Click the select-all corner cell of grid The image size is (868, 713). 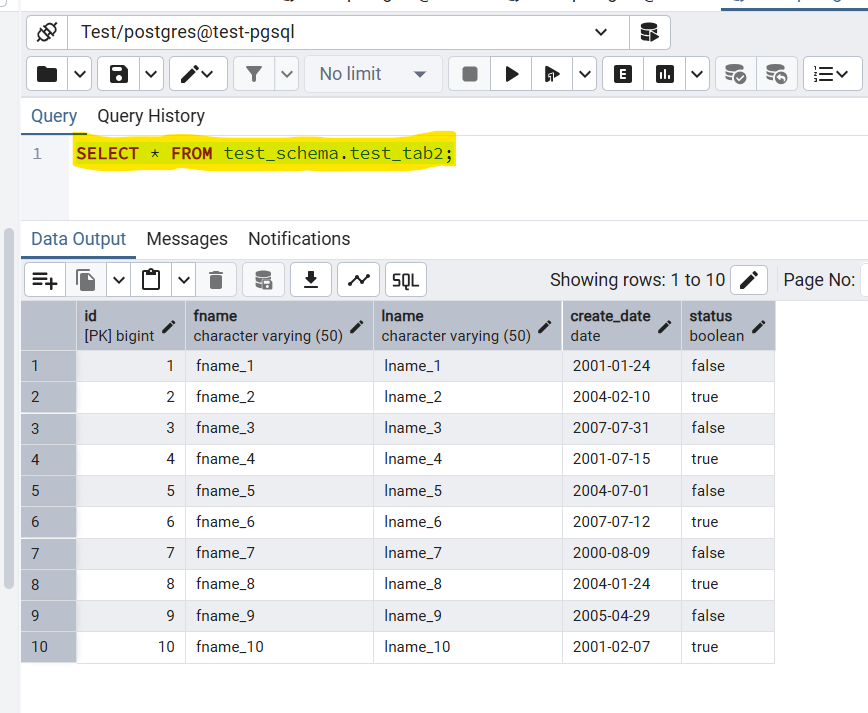(48, 326)
